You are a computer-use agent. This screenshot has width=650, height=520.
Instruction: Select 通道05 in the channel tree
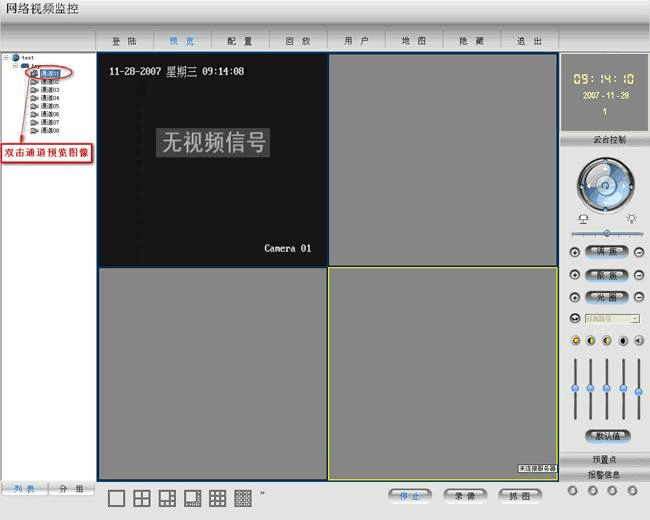[50, 106]
